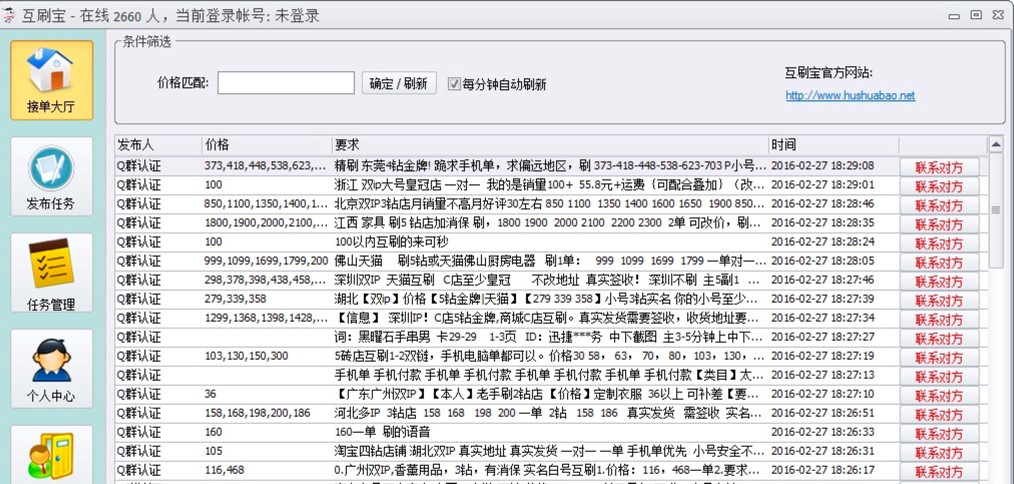This screenshot has height=484, width=1014.
Task: Click 联系对方 for the 18:27:27 row
Action: point(939,338)
